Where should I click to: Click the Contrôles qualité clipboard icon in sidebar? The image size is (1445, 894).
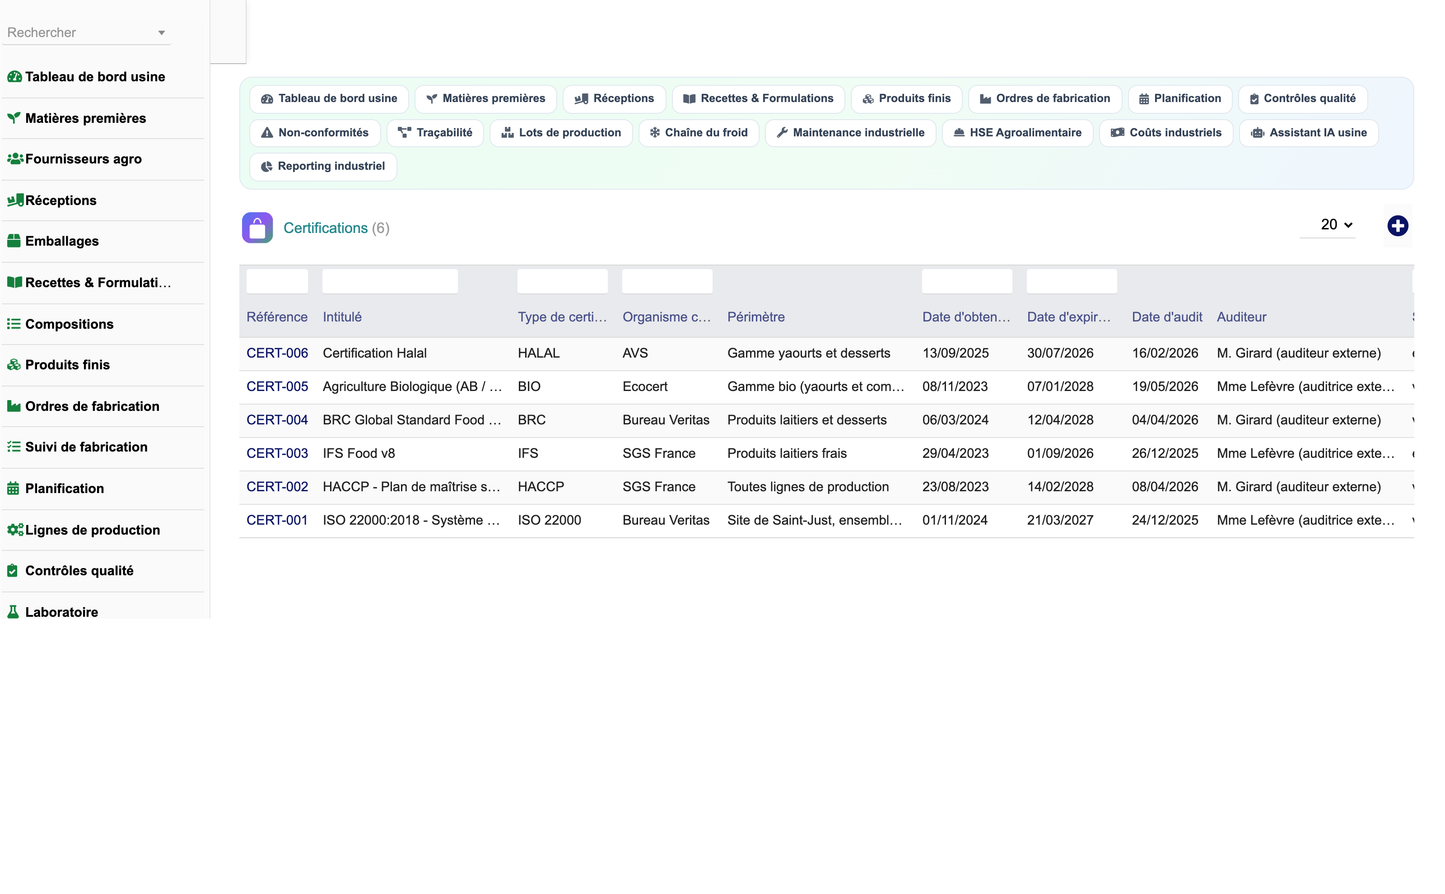coord(12,571)
